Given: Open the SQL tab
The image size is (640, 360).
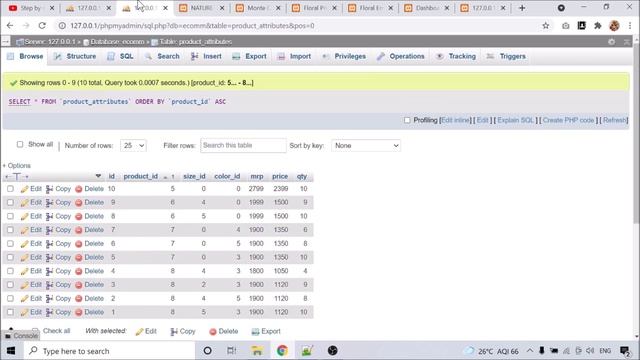Looking at the screenshot, I should point(120,56).
